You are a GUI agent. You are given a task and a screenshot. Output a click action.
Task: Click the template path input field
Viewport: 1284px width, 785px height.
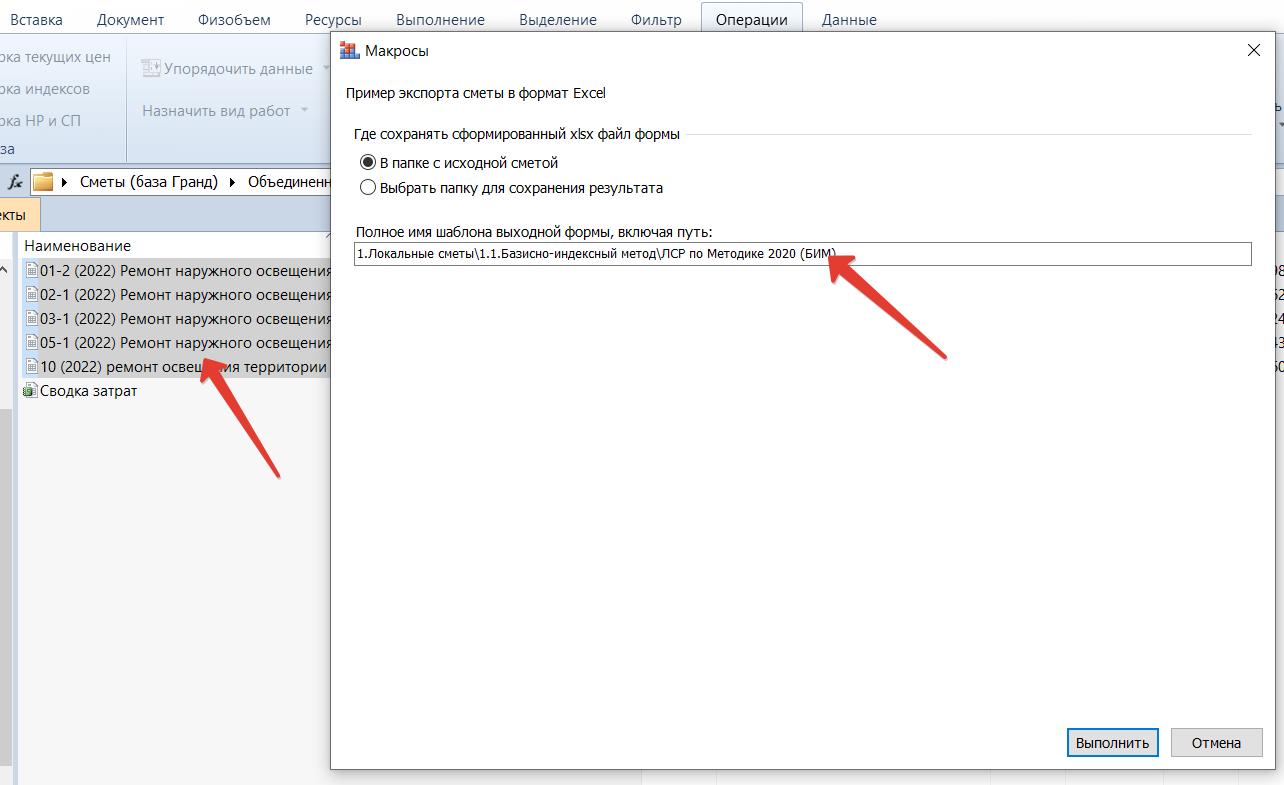[x=803, y=254]
